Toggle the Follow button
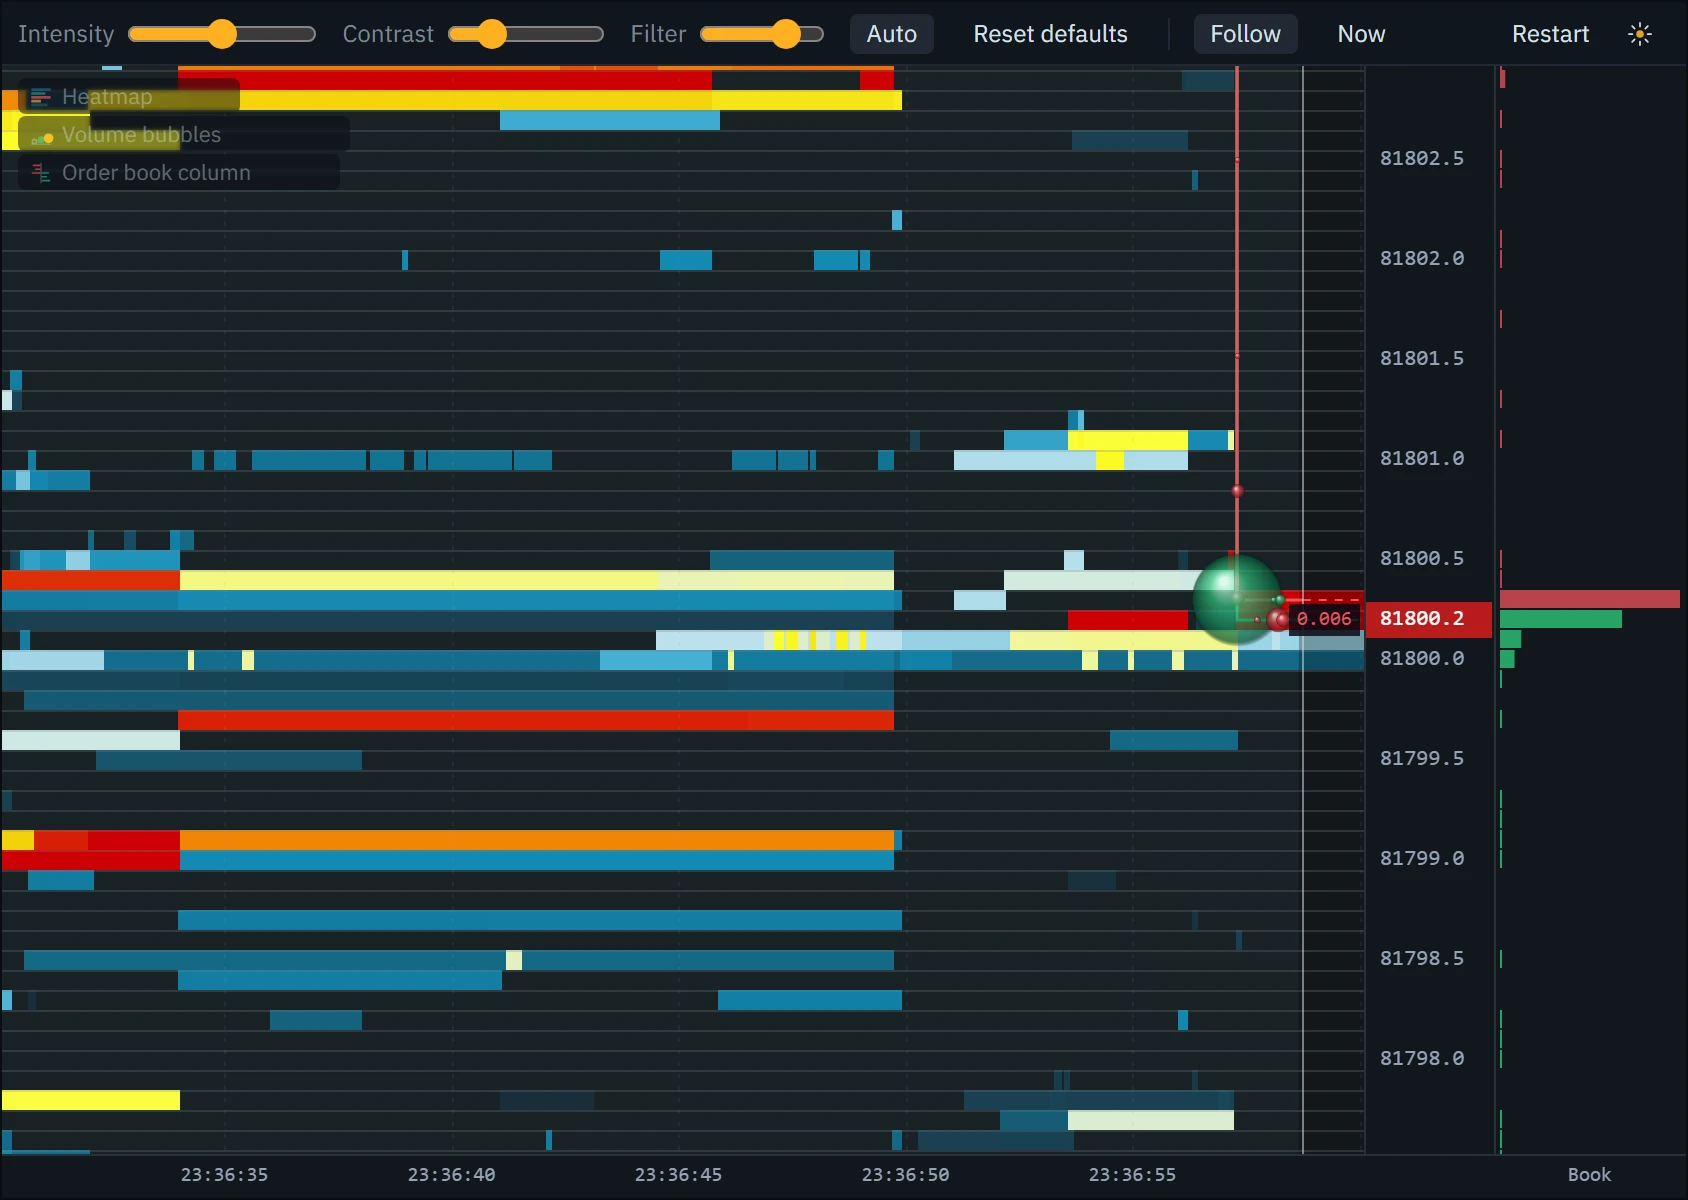1688x1200 pixels. click(x=1245, y=34)
